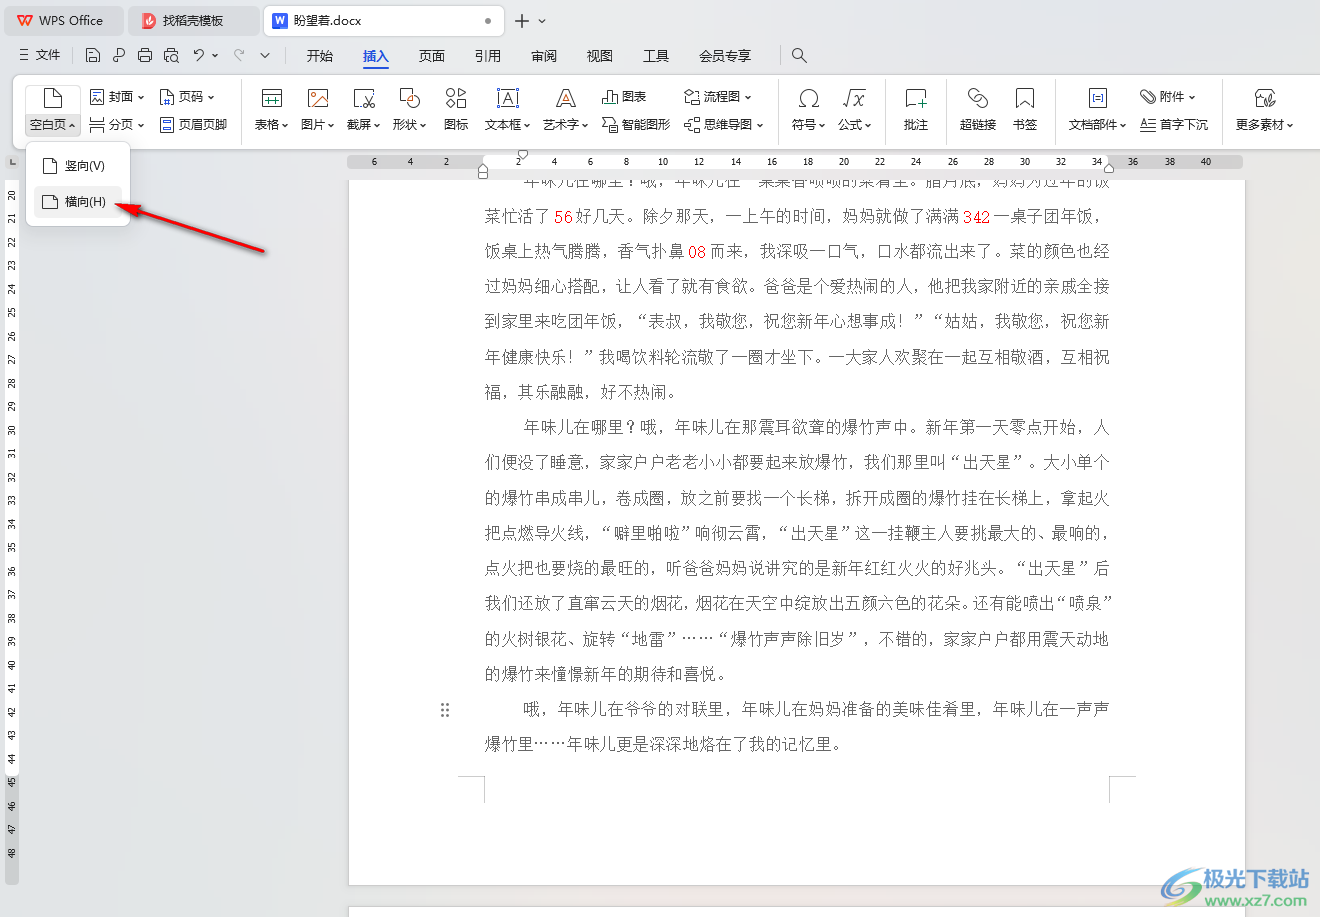Screen dimensions: 1320x917
Task: Insert a Bookmark using the ribbon icon
Action: (1024, 108)
